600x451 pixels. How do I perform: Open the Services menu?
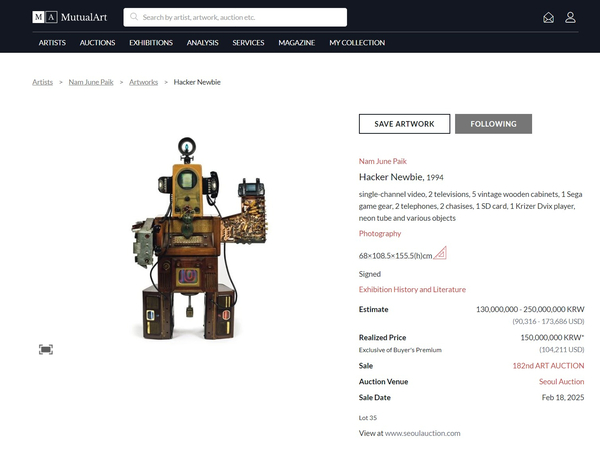[248, 43]
